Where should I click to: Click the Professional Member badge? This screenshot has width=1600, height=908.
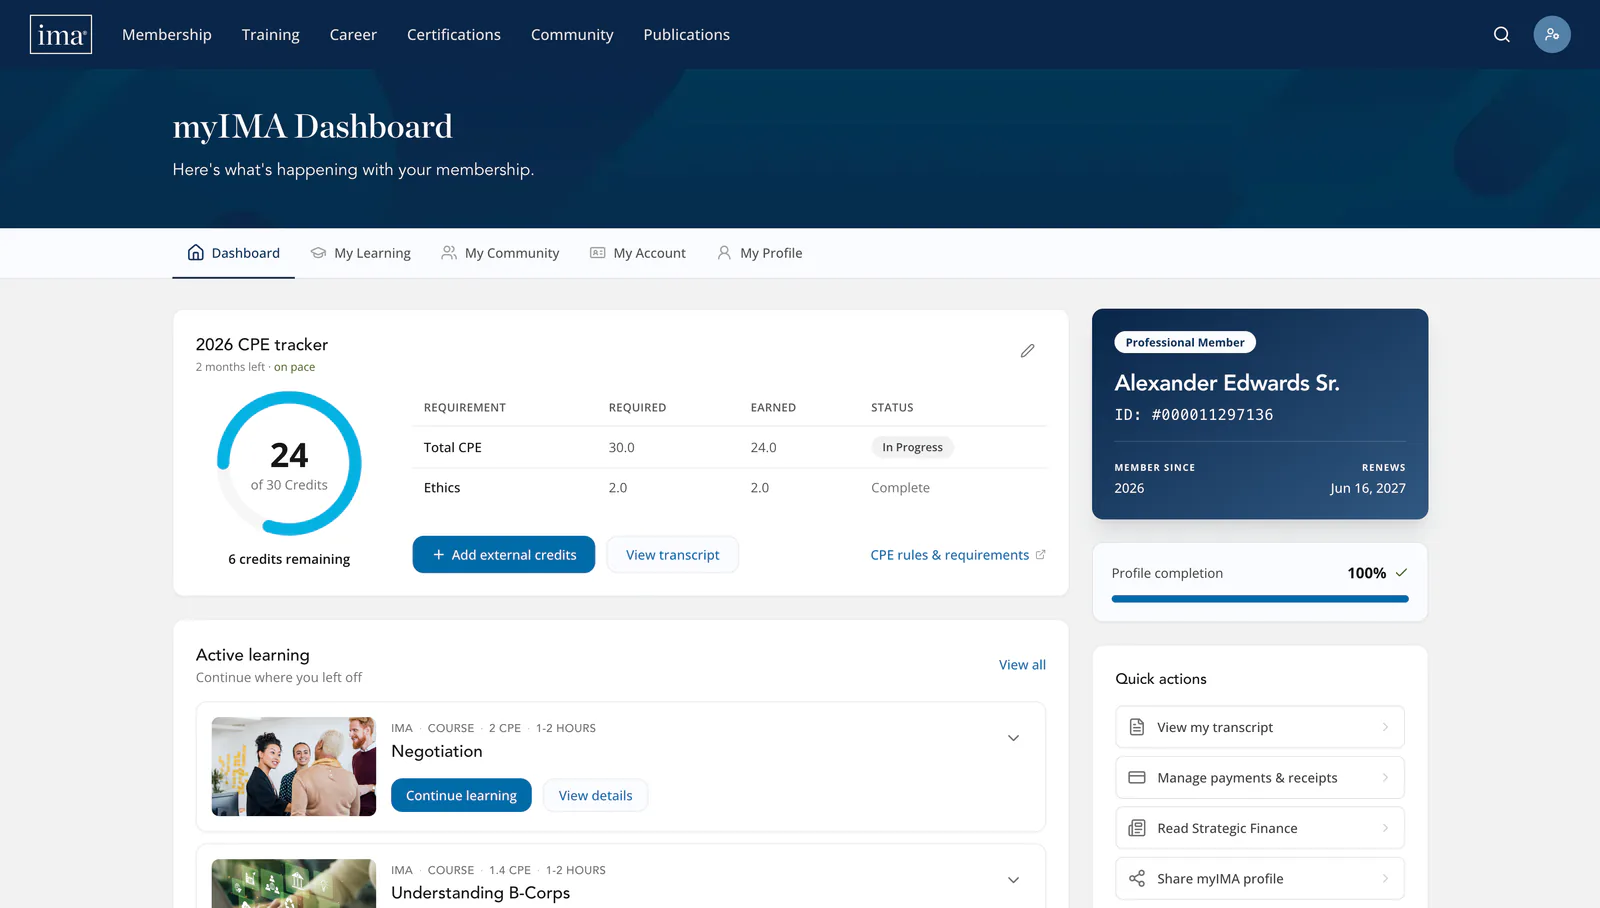(1185, 342)
